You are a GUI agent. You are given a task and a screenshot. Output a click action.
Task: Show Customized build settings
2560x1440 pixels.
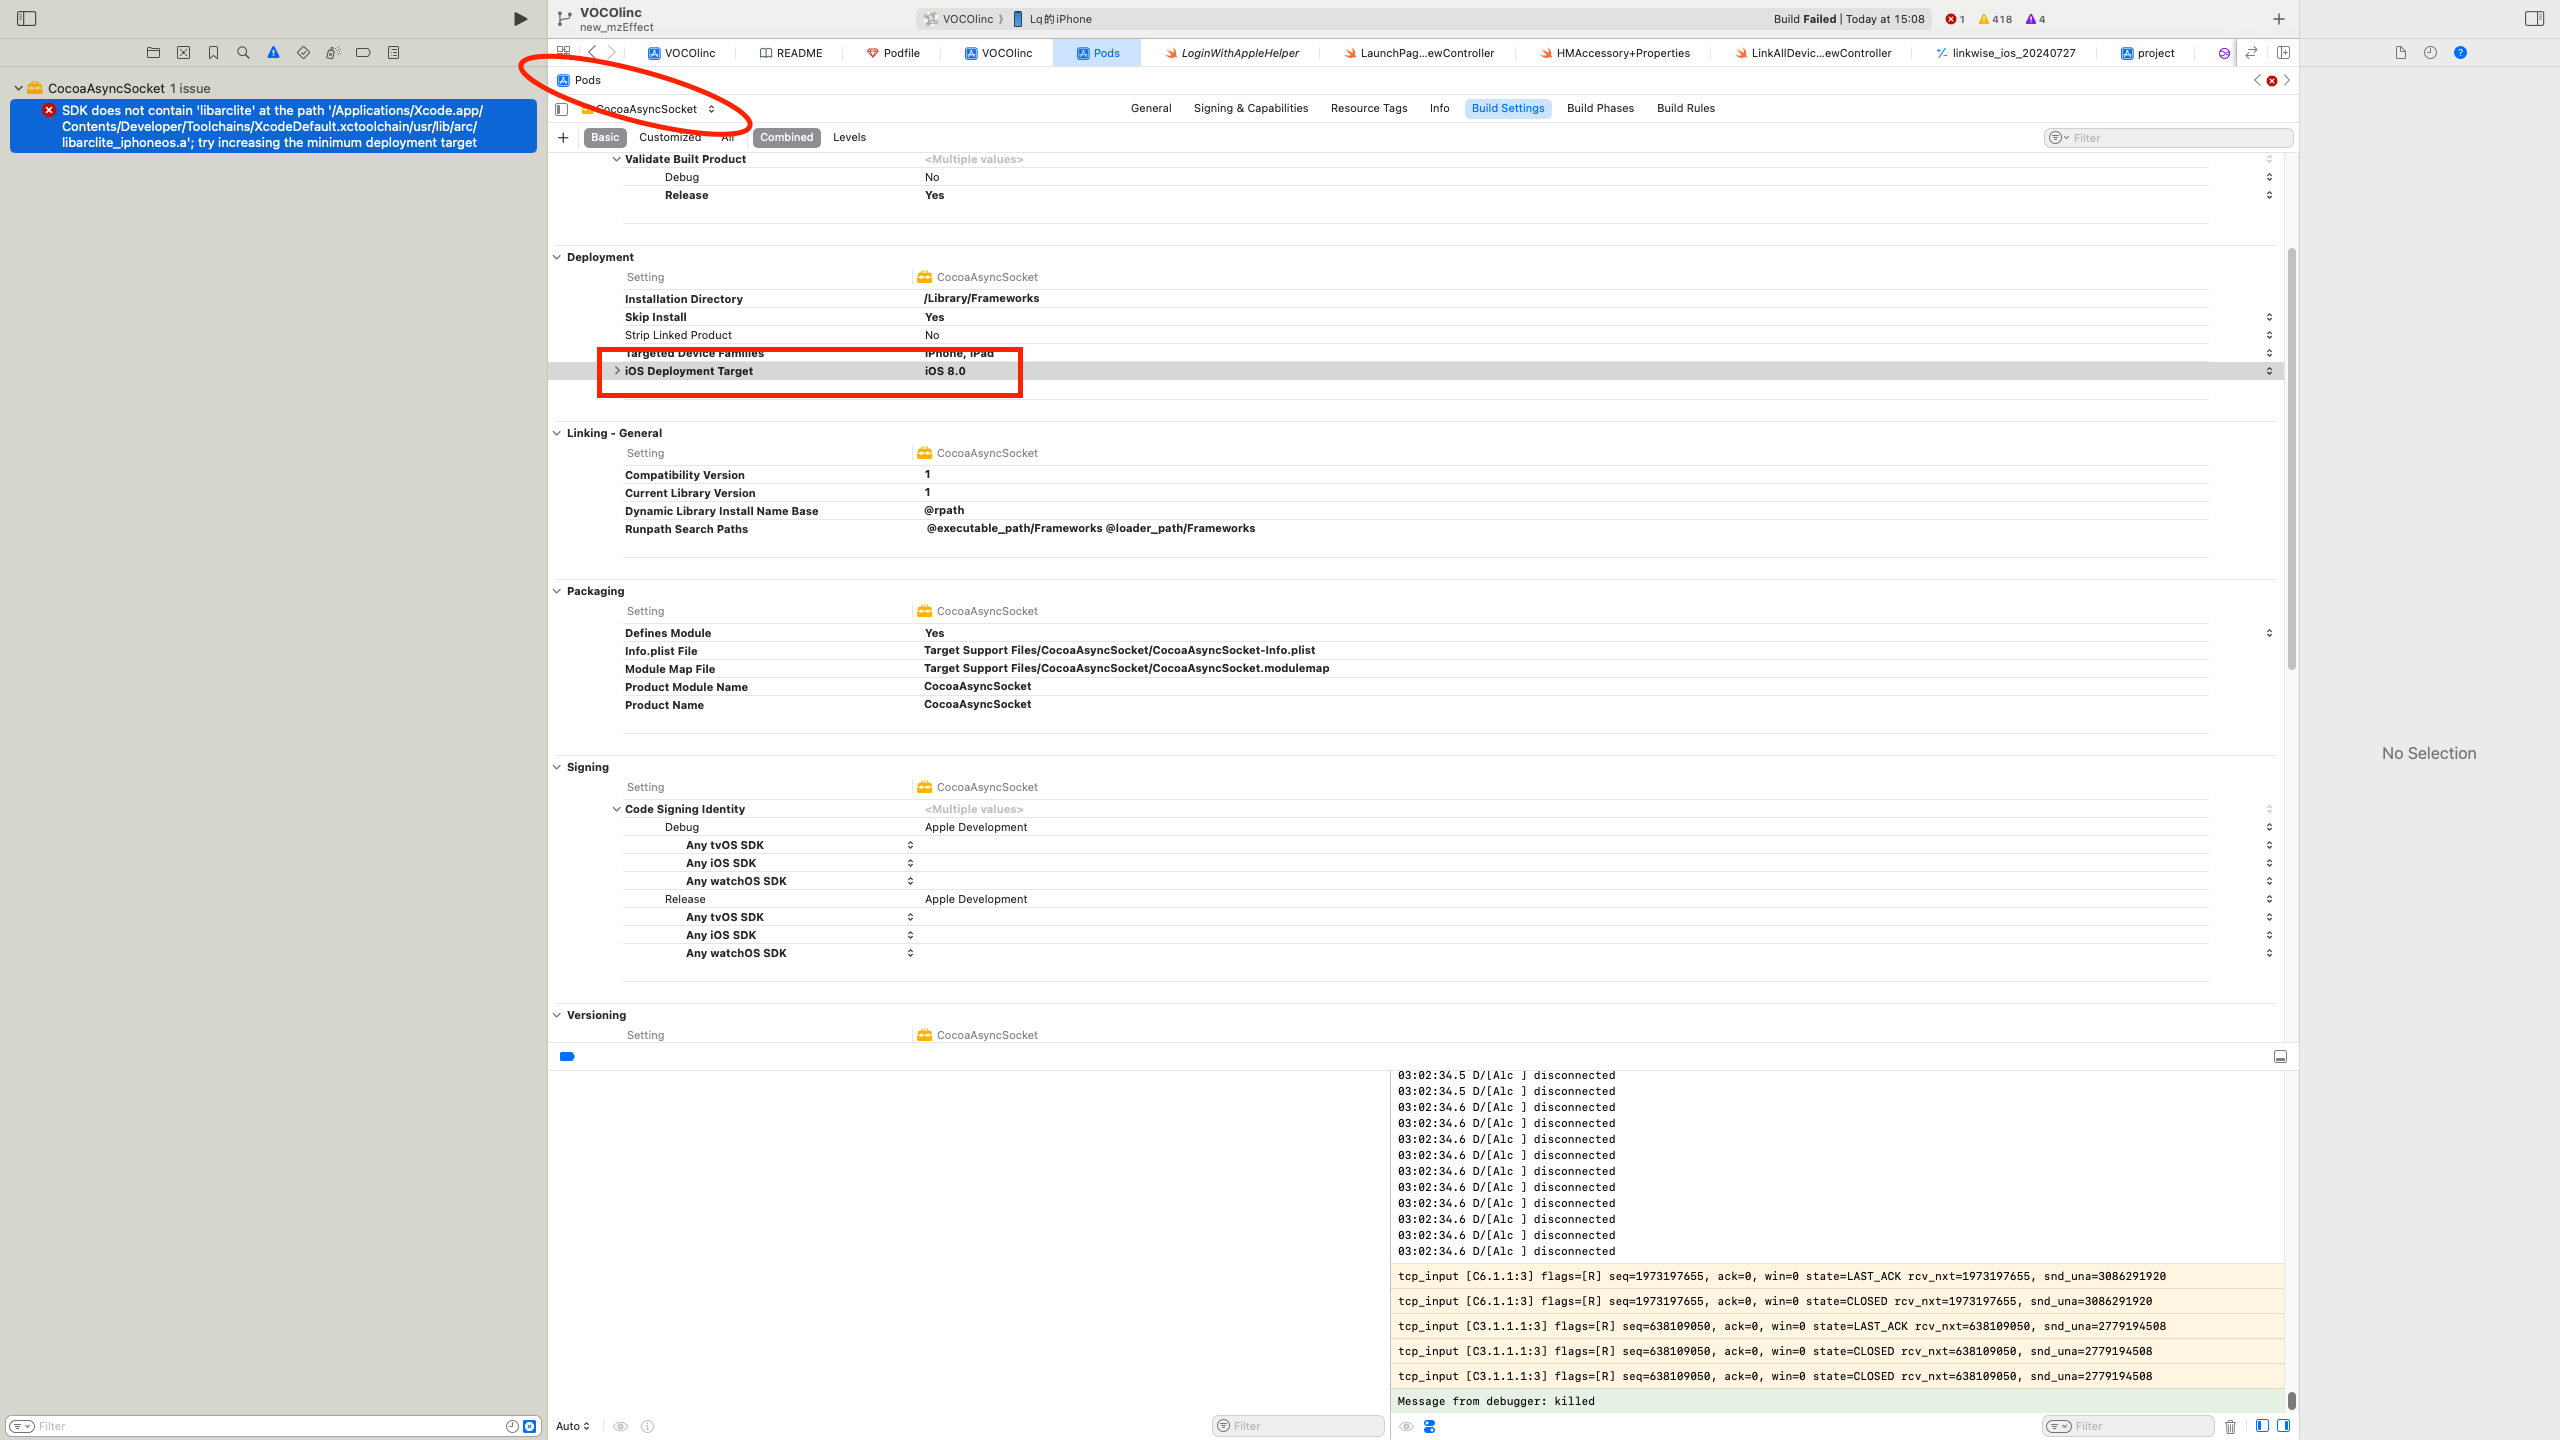[x=670, y=138]
